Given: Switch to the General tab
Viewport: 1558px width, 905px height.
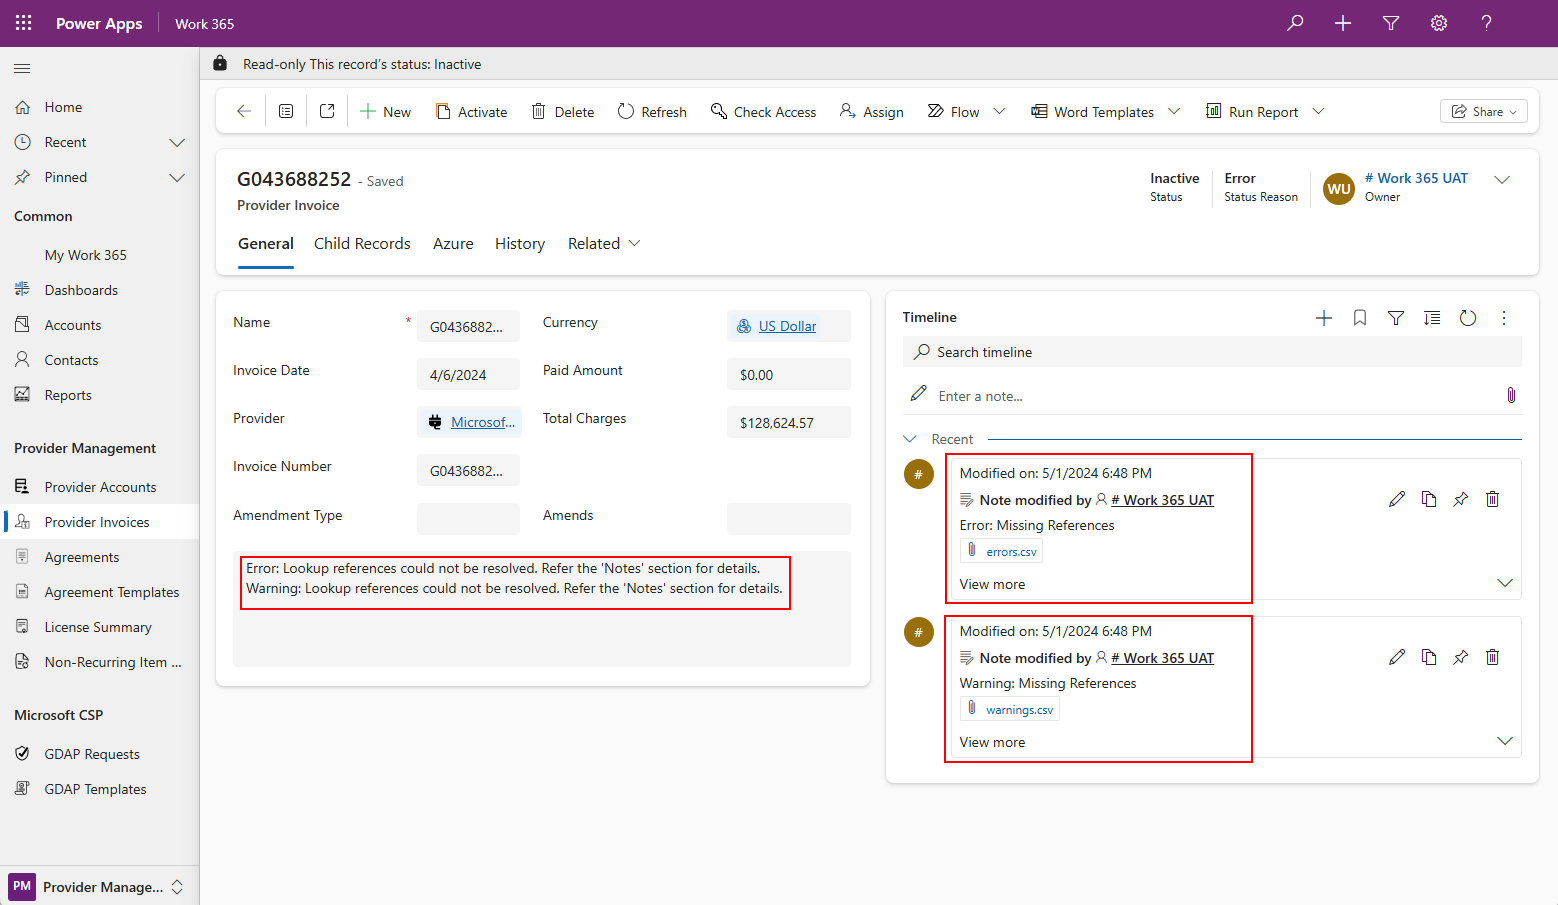Looking at the screenshot, I should pos(266,243).
